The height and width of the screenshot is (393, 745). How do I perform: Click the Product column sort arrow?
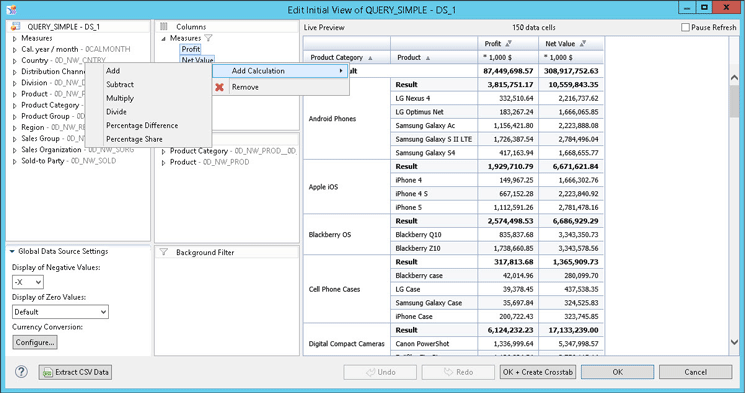[428, 58]
